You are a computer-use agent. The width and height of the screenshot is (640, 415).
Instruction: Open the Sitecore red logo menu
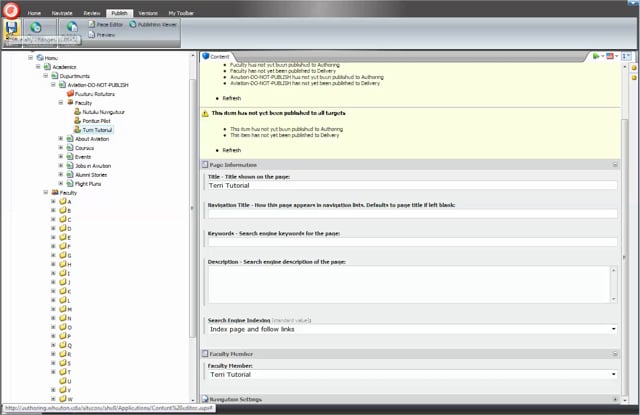tap(11, 10)
